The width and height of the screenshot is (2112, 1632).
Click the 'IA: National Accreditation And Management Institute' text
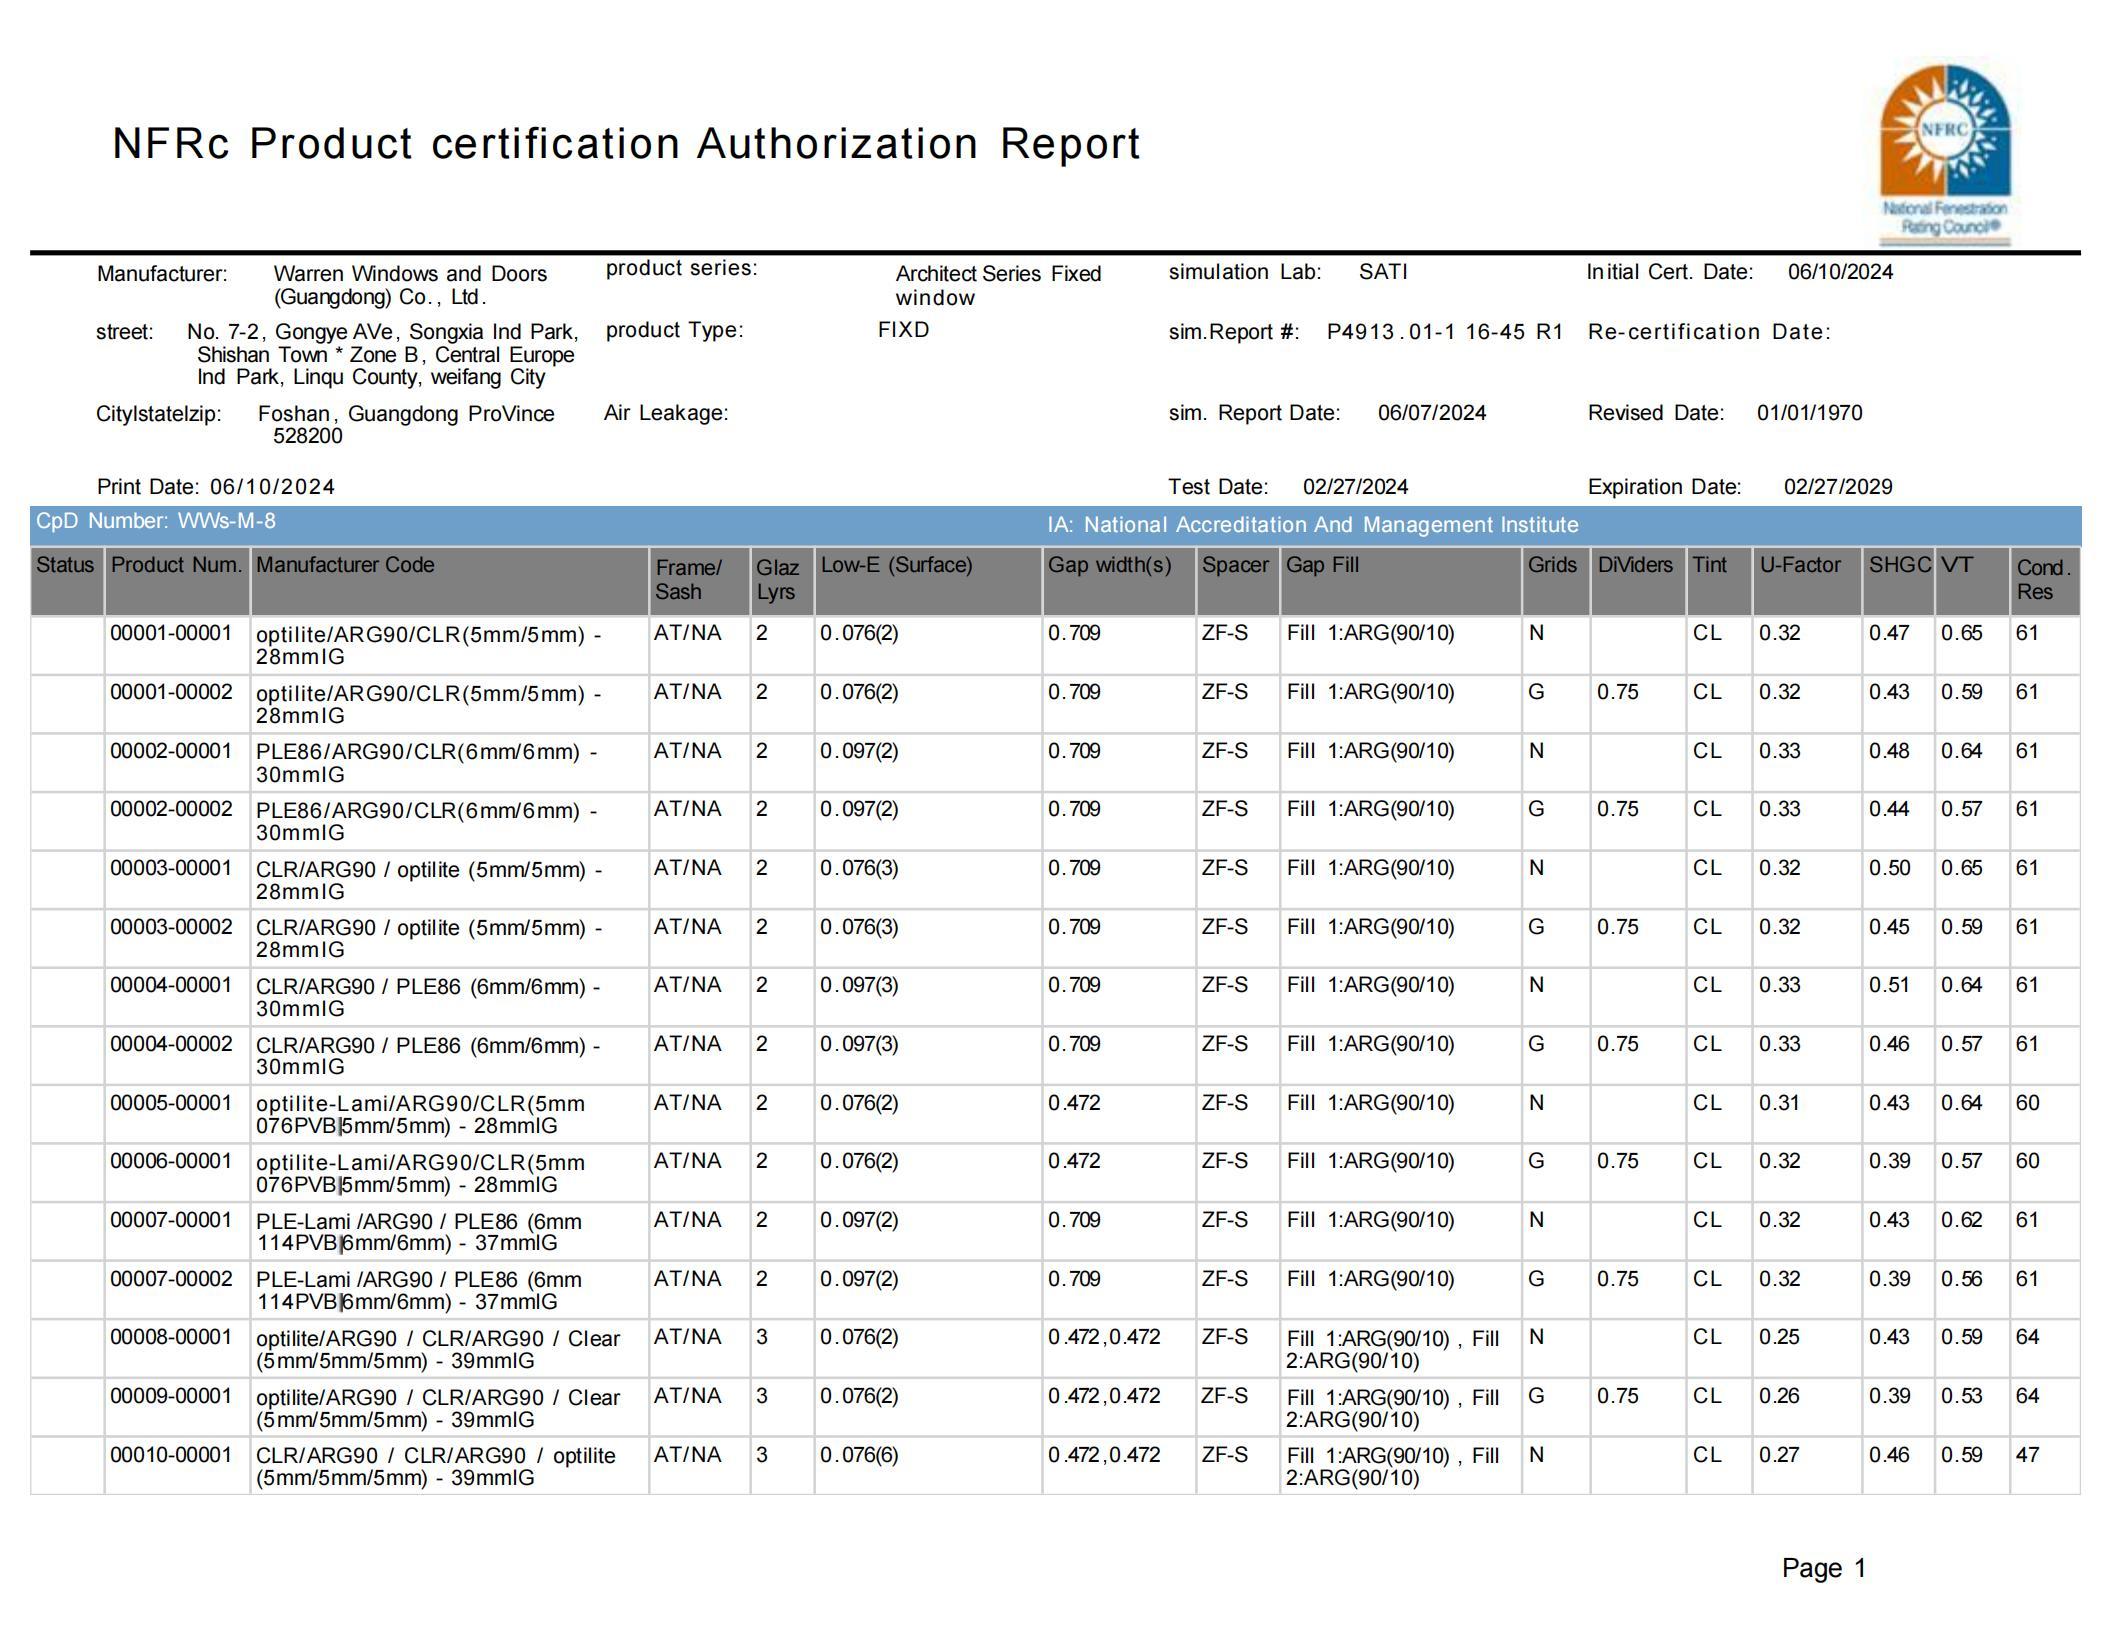(1313, 525)
